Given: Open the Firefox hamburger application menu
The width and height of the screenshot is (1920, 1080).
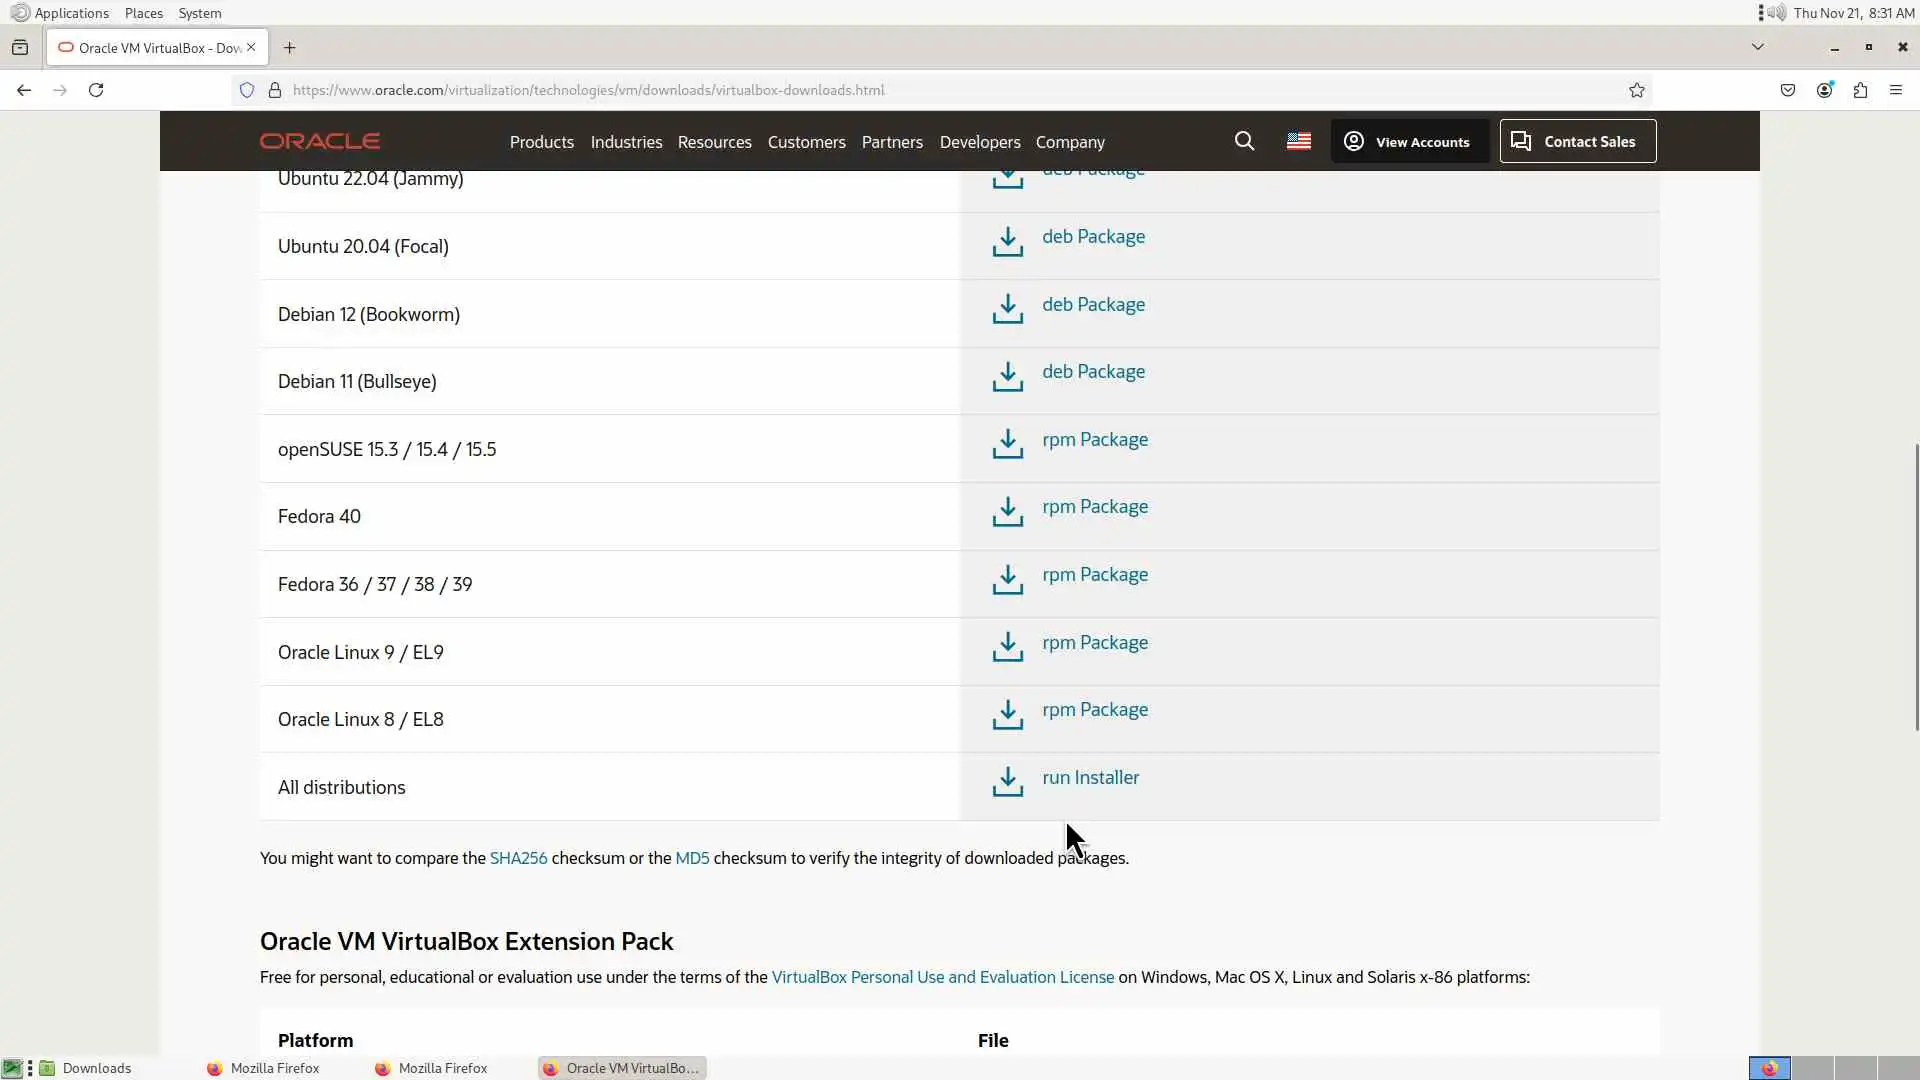Looking at the screenshot, I should 1896,90.
